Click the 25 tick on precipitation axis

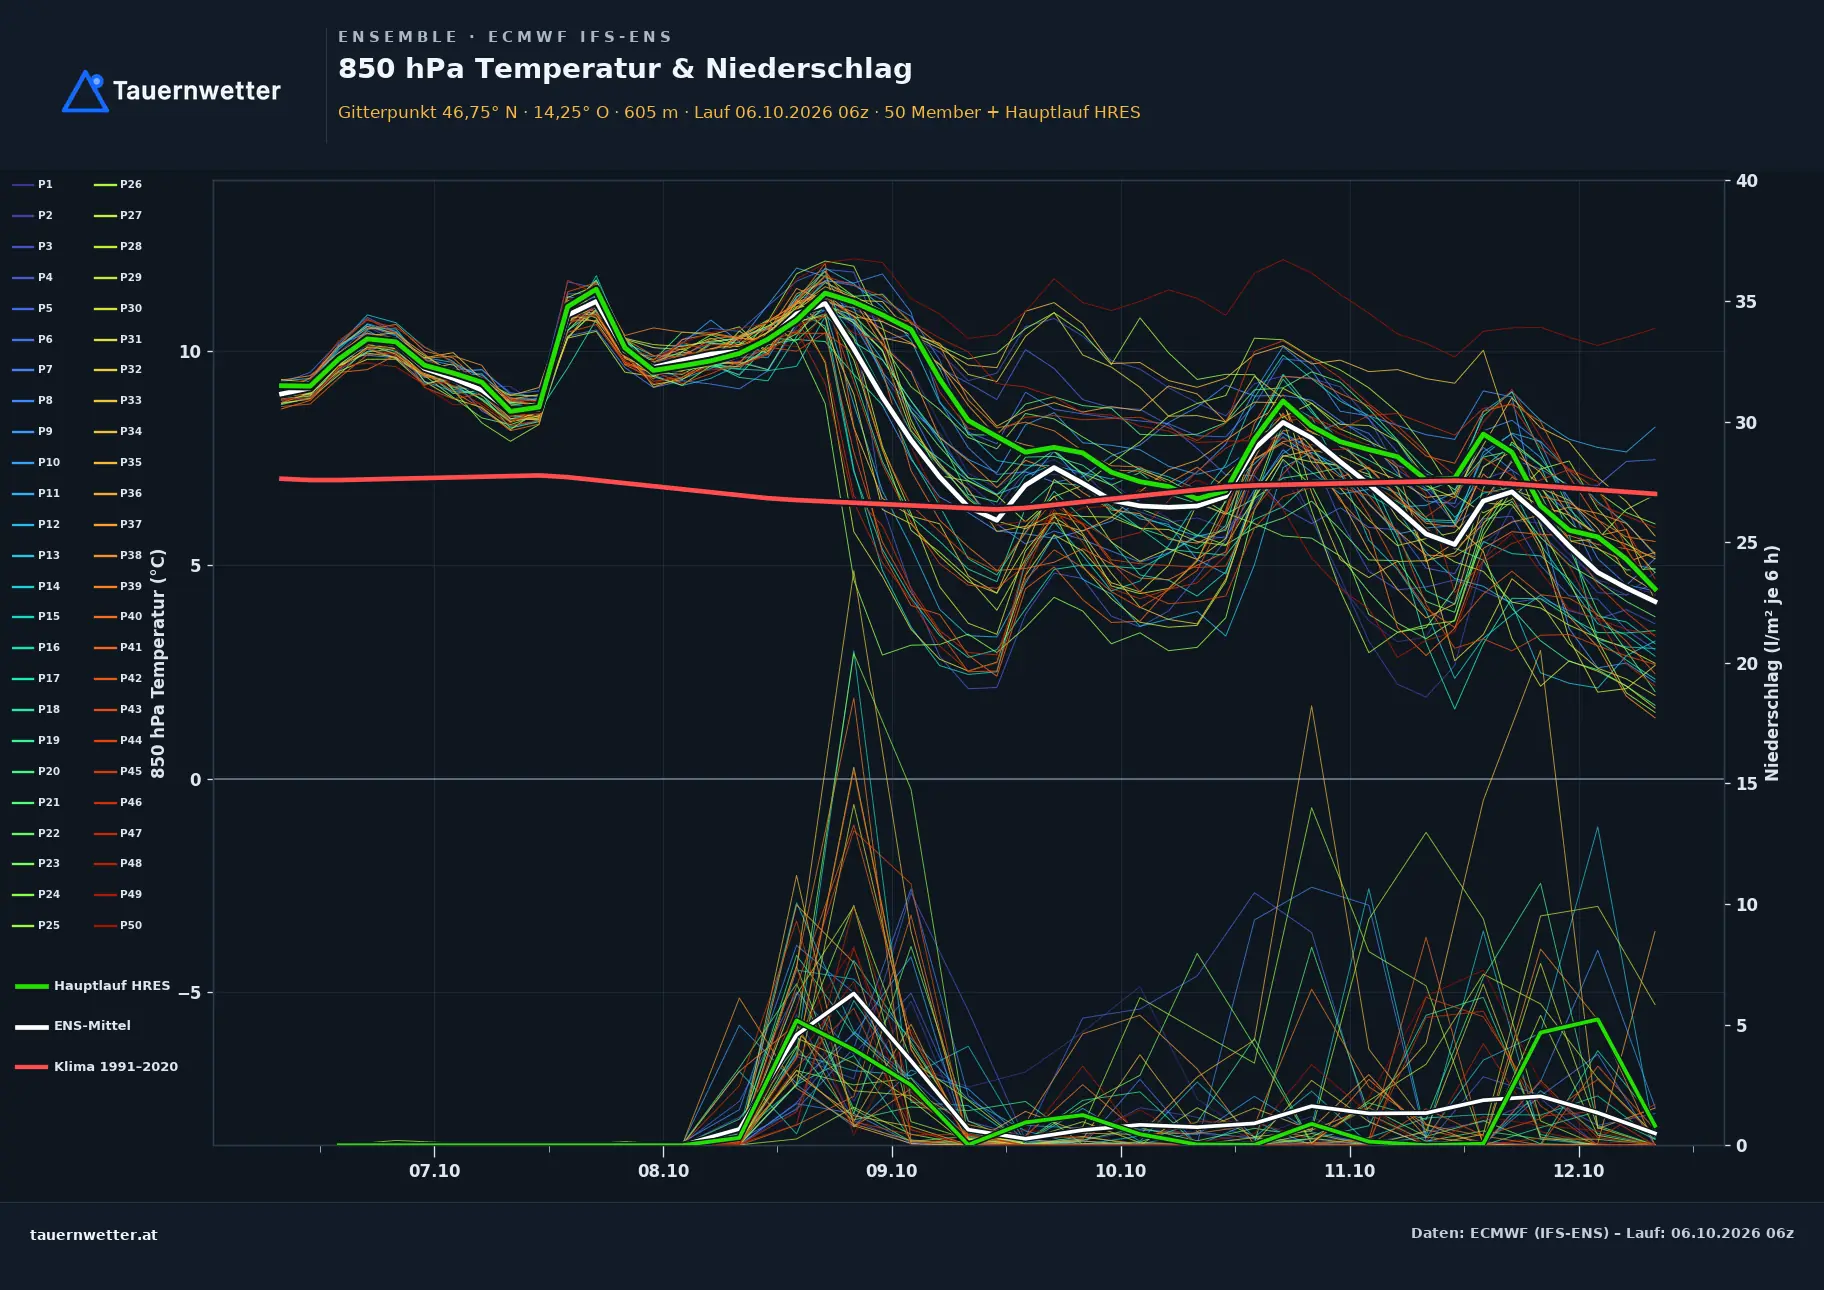pyautogui.click(x=1746, y=543)
